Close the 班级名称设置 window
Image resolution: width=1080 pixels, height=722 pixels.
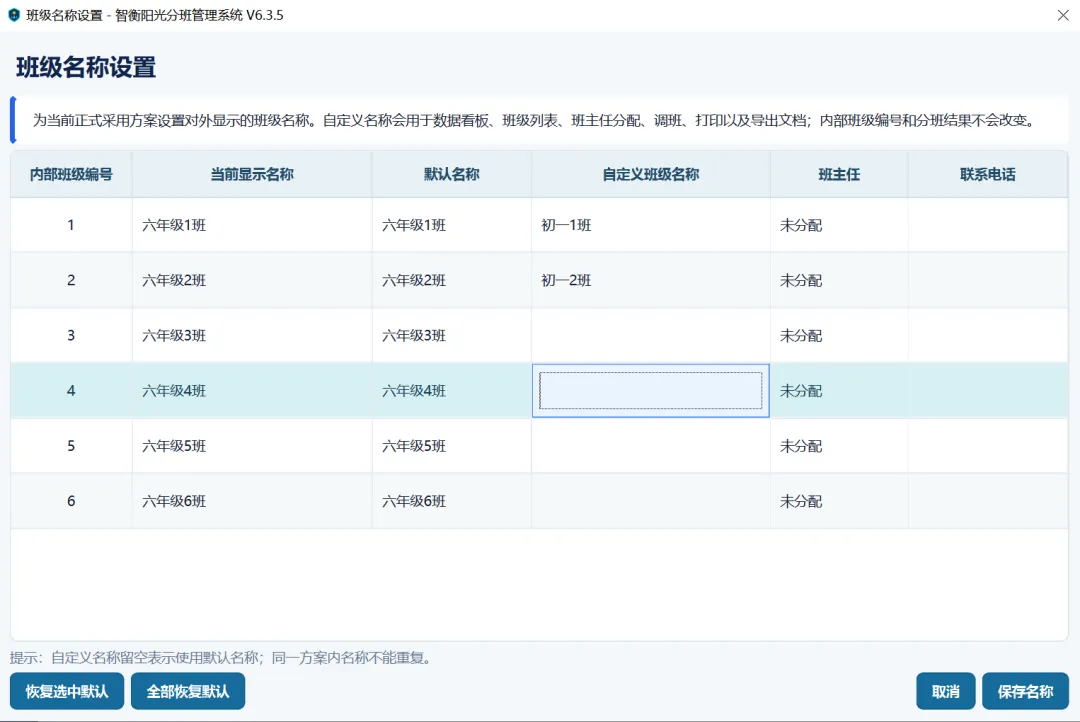click(x=1063, y=15)
